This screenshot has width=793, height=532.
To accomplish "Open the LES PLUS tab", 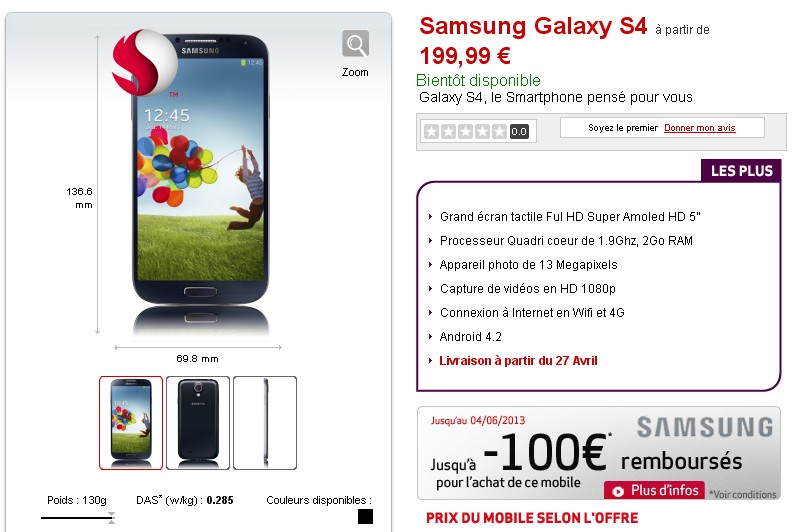I will coord(741,171).
